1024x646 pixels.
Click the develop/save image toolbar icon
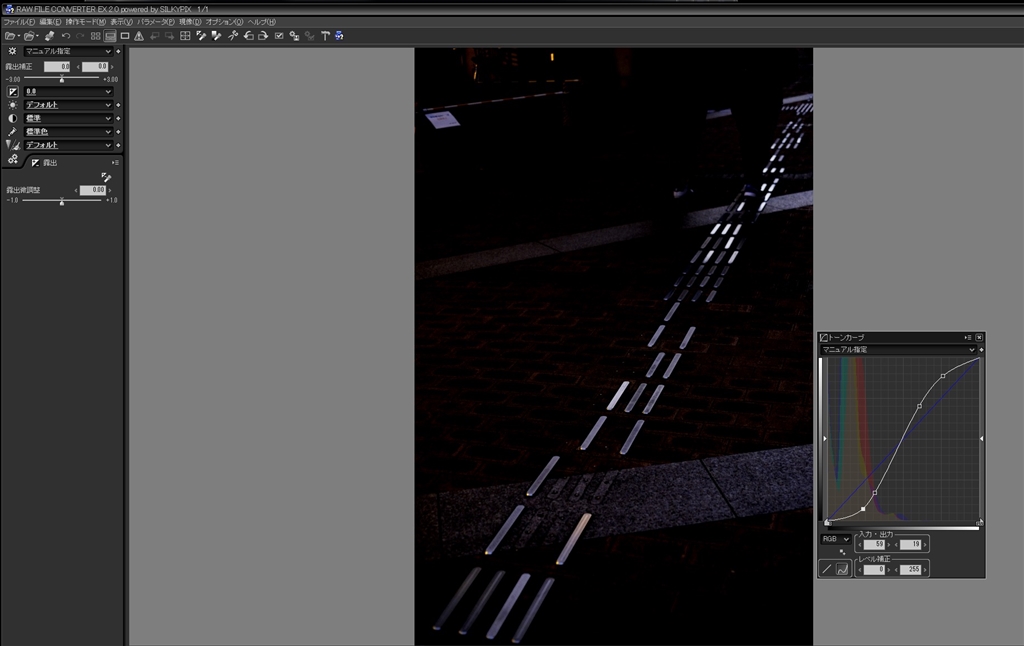(49, 36)
